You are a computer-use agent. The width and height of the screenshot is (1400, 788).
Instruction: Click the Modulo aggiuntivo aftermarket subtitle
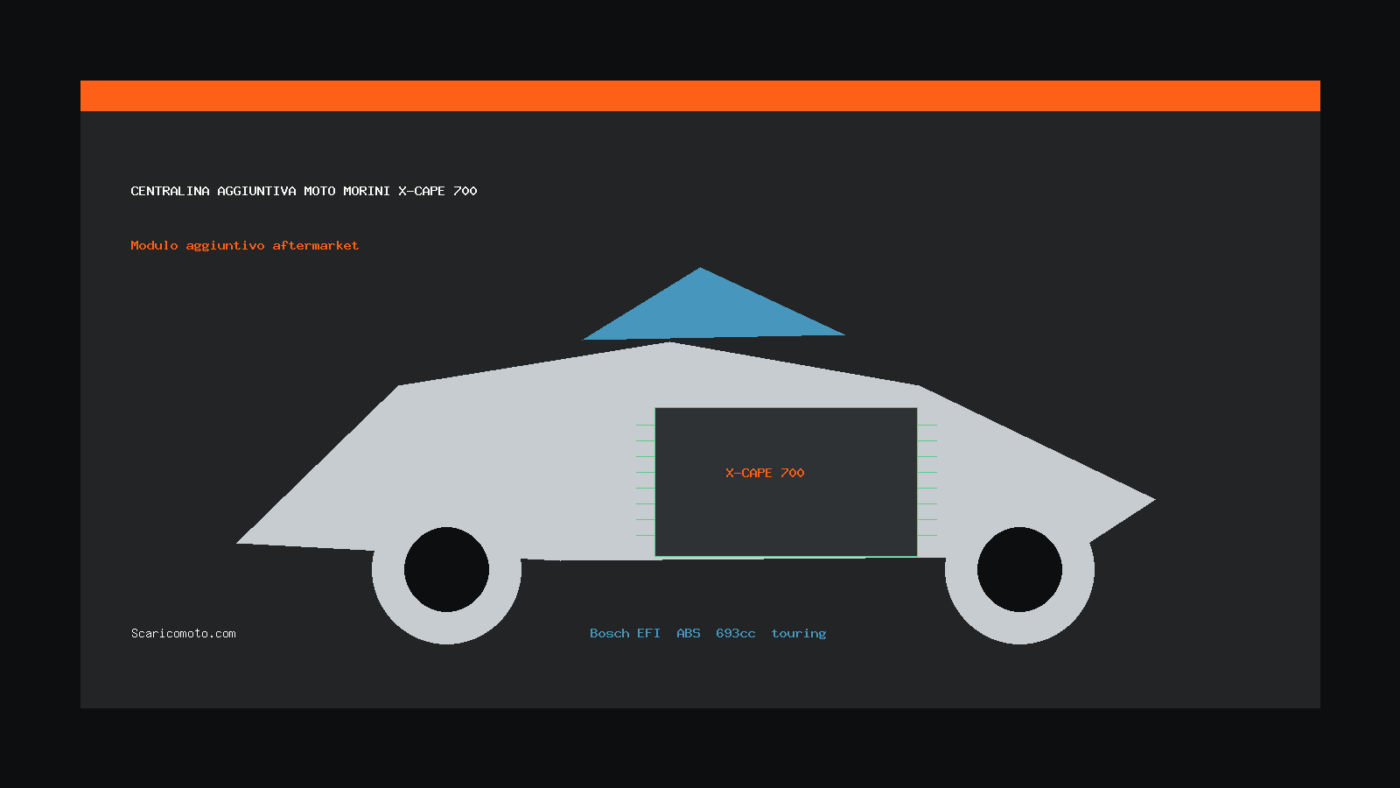tap(245, 245)
